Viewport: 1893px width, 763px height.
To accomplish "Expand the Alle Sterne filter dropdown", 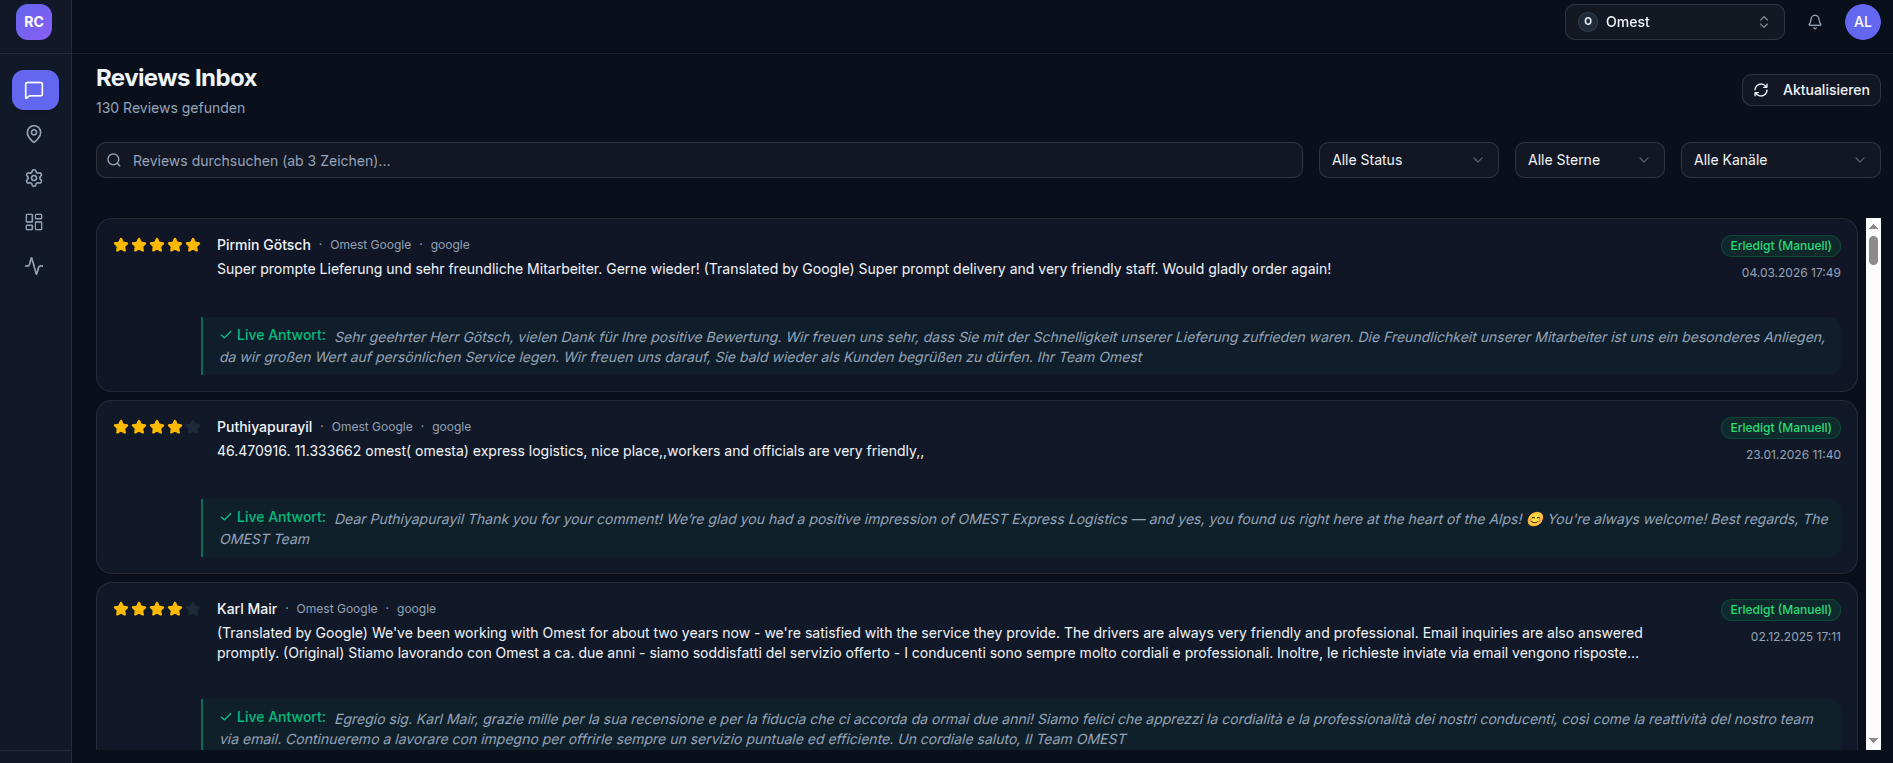I will 1589,160.
